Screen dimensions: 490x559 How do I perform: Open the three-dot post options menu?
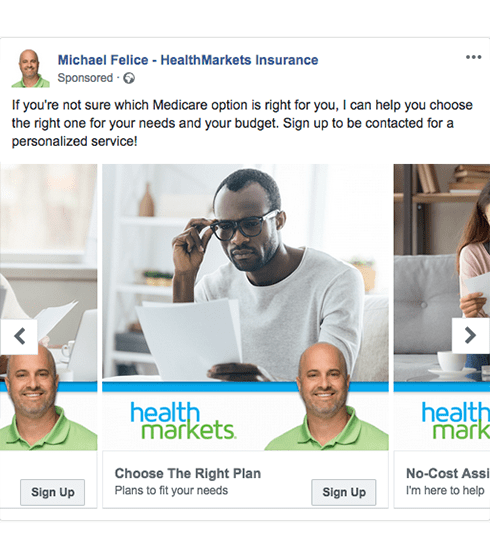point(473,57)
